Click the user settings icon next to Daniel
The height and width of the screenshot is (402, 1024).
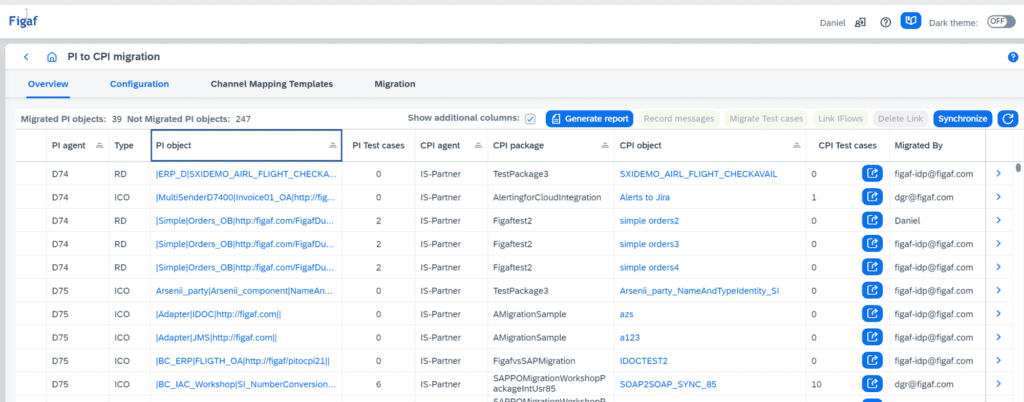[860, 22]
